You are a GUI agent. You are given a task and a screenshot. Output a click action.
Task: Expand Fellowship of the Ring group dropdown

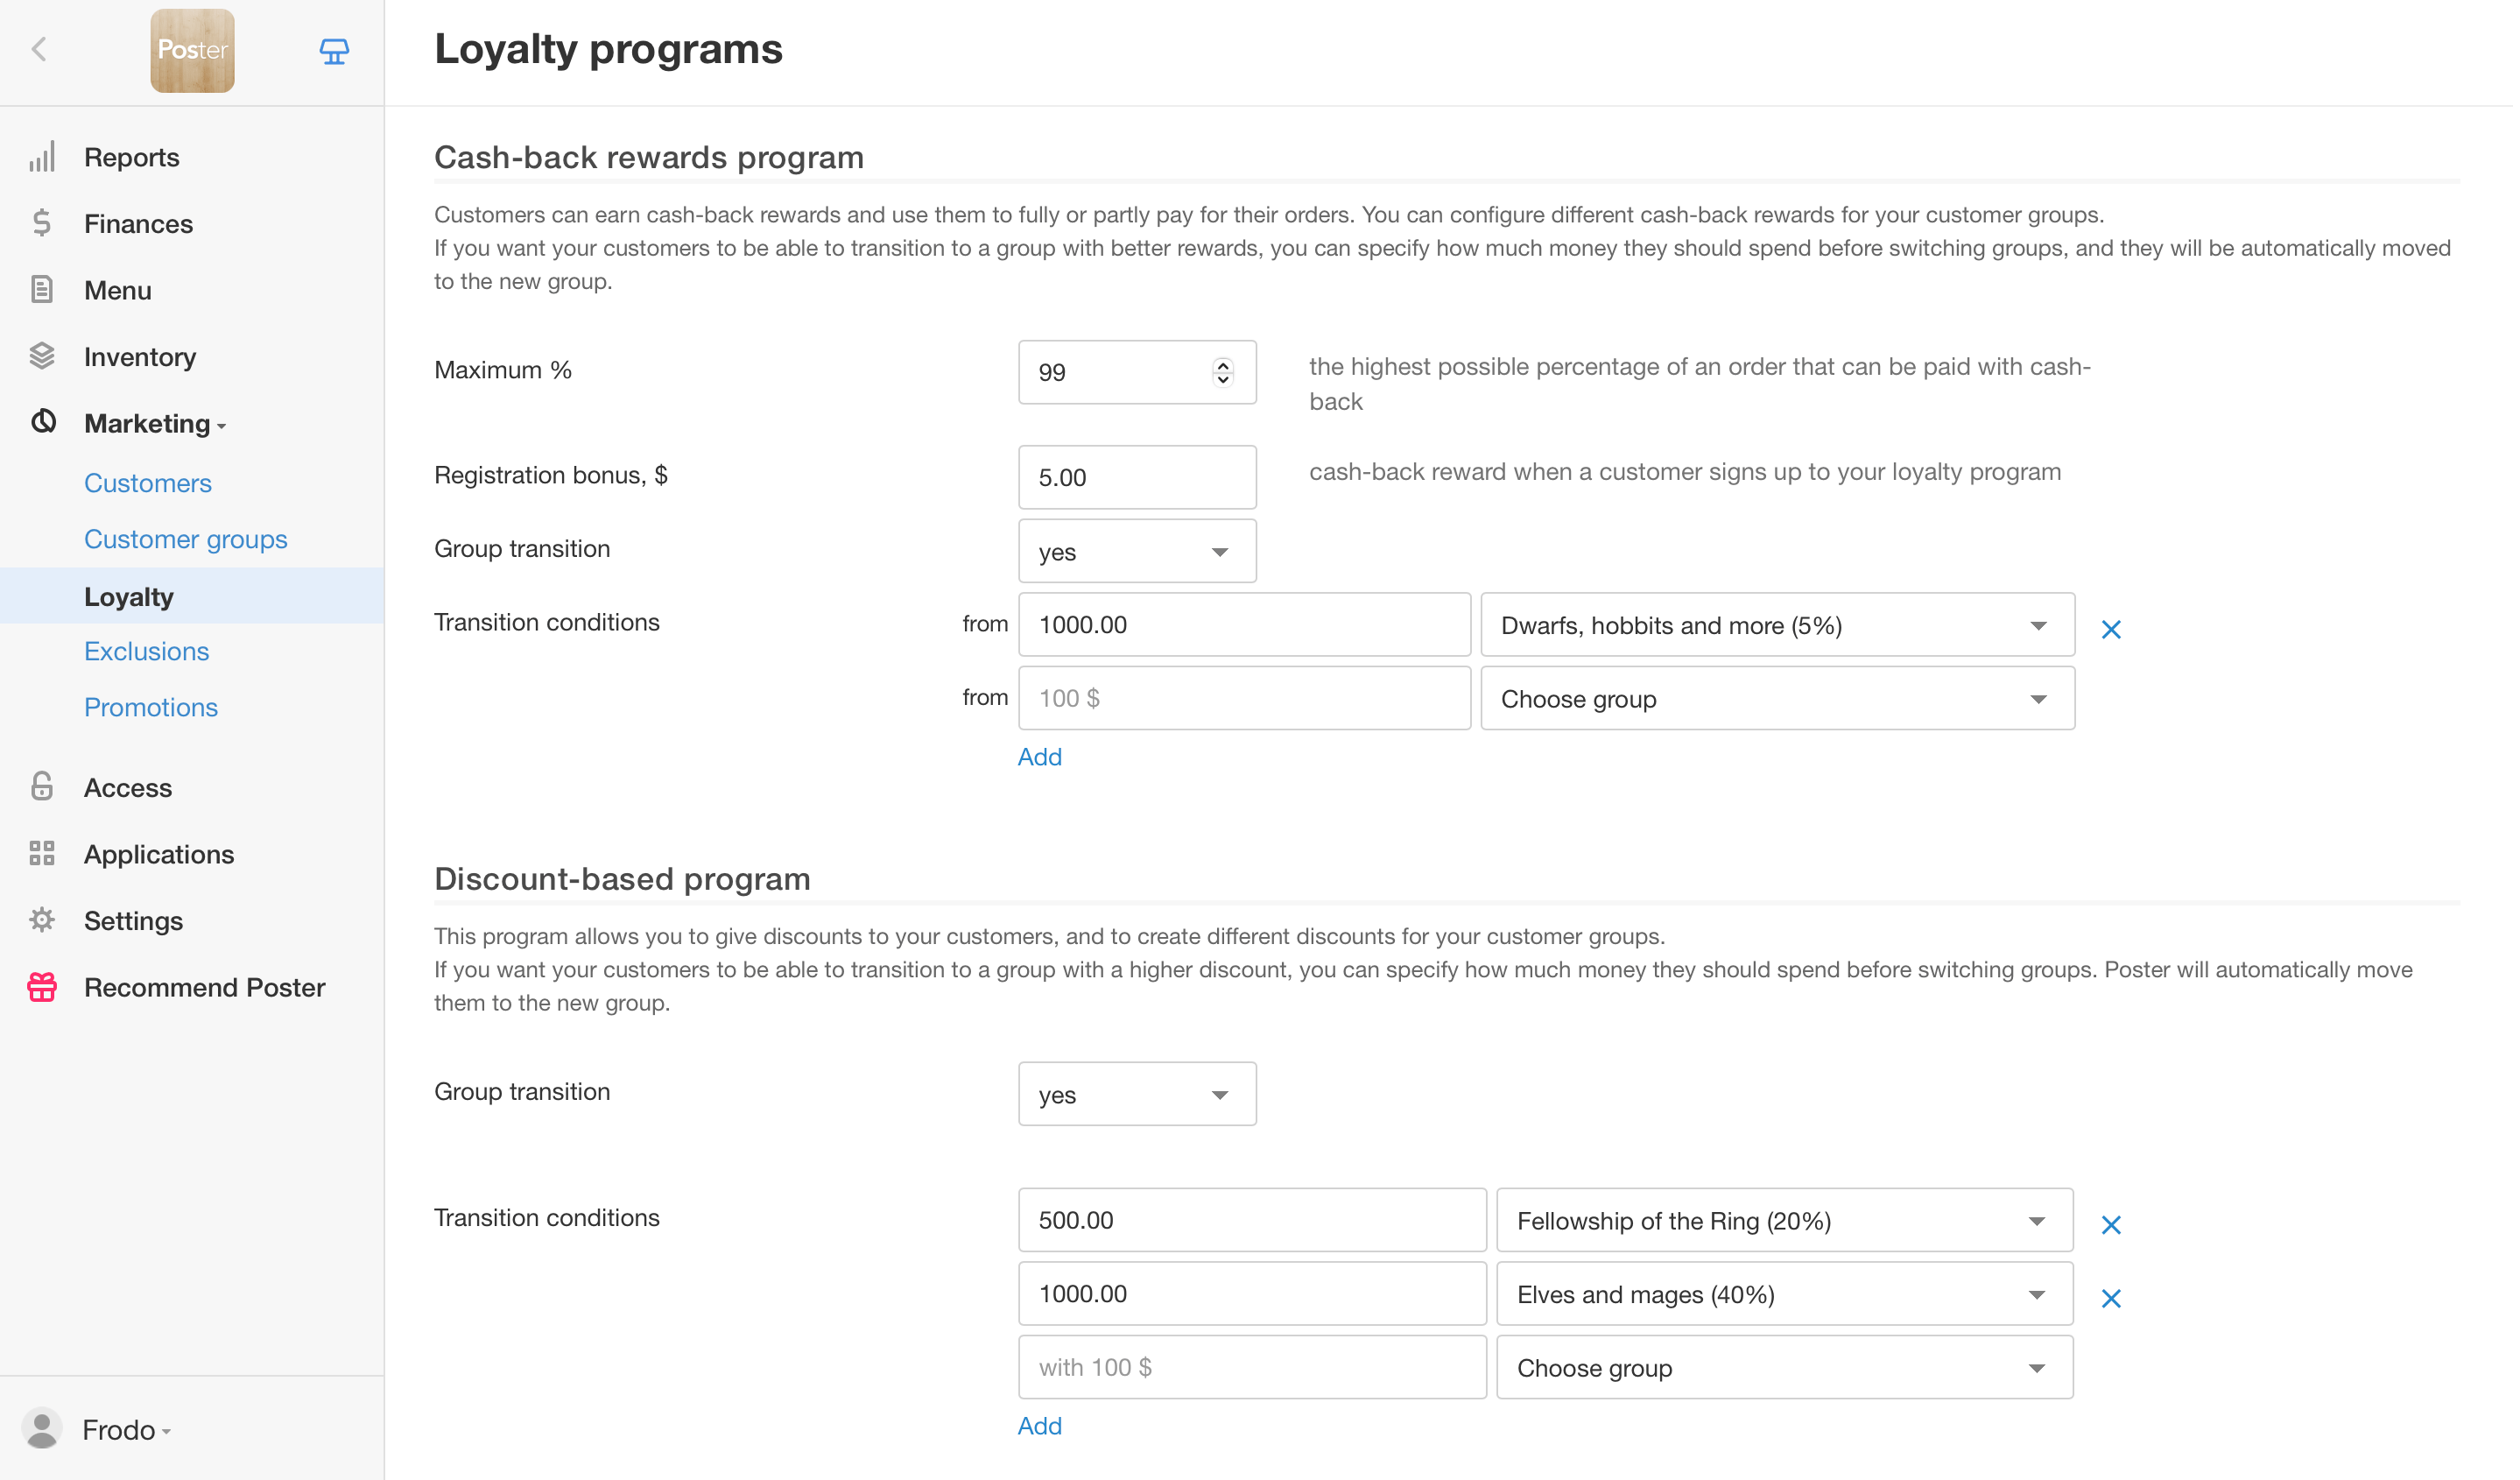coord(1784,1220)
